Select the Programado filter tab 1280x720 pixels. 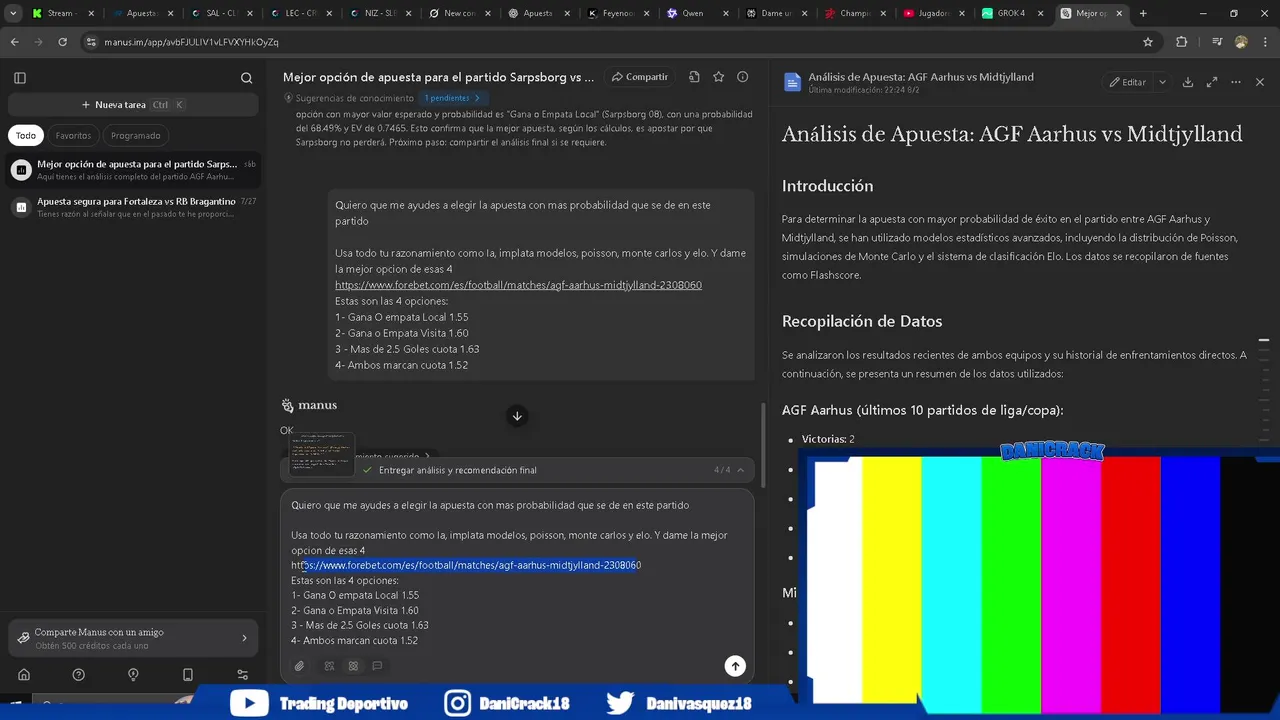[x=136, y=135]
